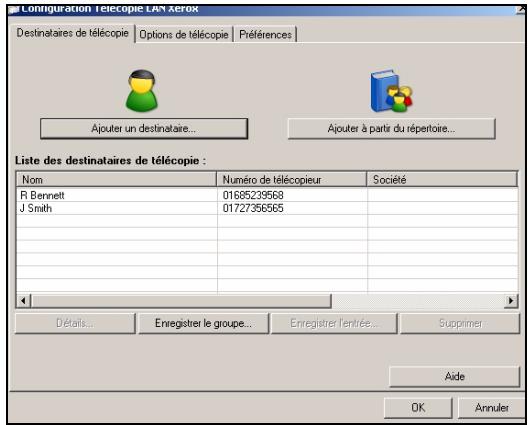The image size is (529, 425).
Task: Click fax number 01727356565
Action: (253, 208)
